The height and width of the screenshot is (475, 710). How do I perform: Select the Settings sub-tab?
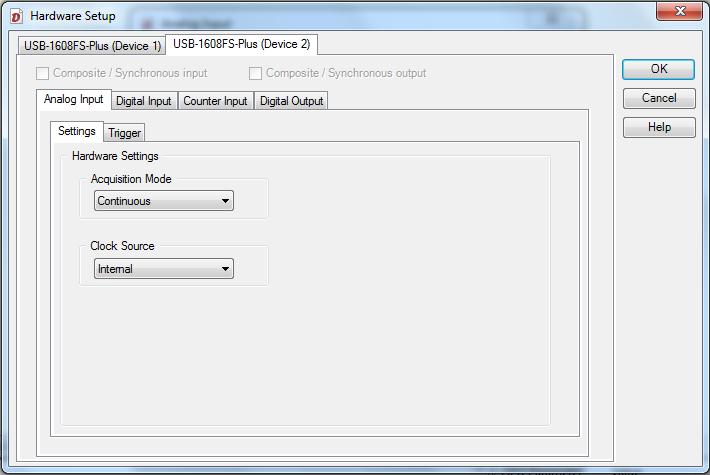pos(77,131)
